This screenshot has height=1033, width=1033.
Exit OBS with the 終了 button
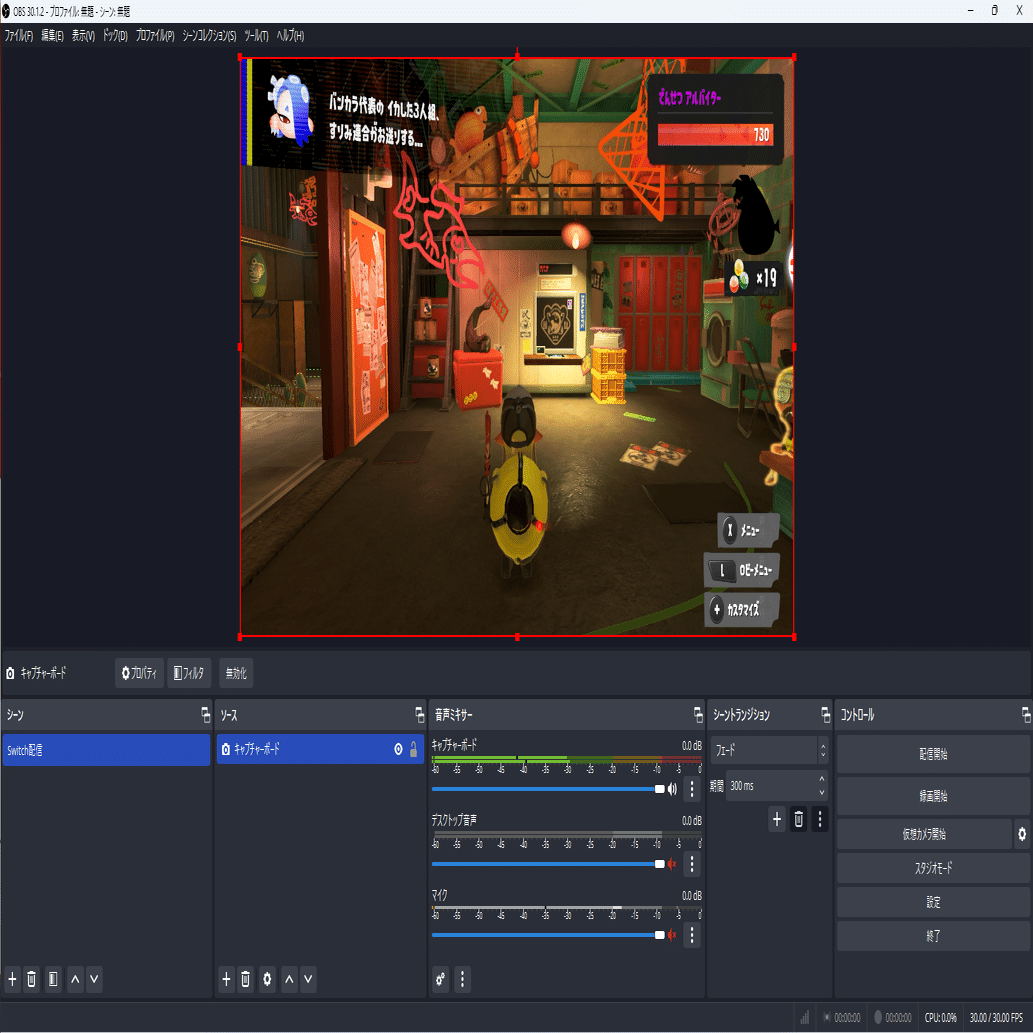click(933, 936)
